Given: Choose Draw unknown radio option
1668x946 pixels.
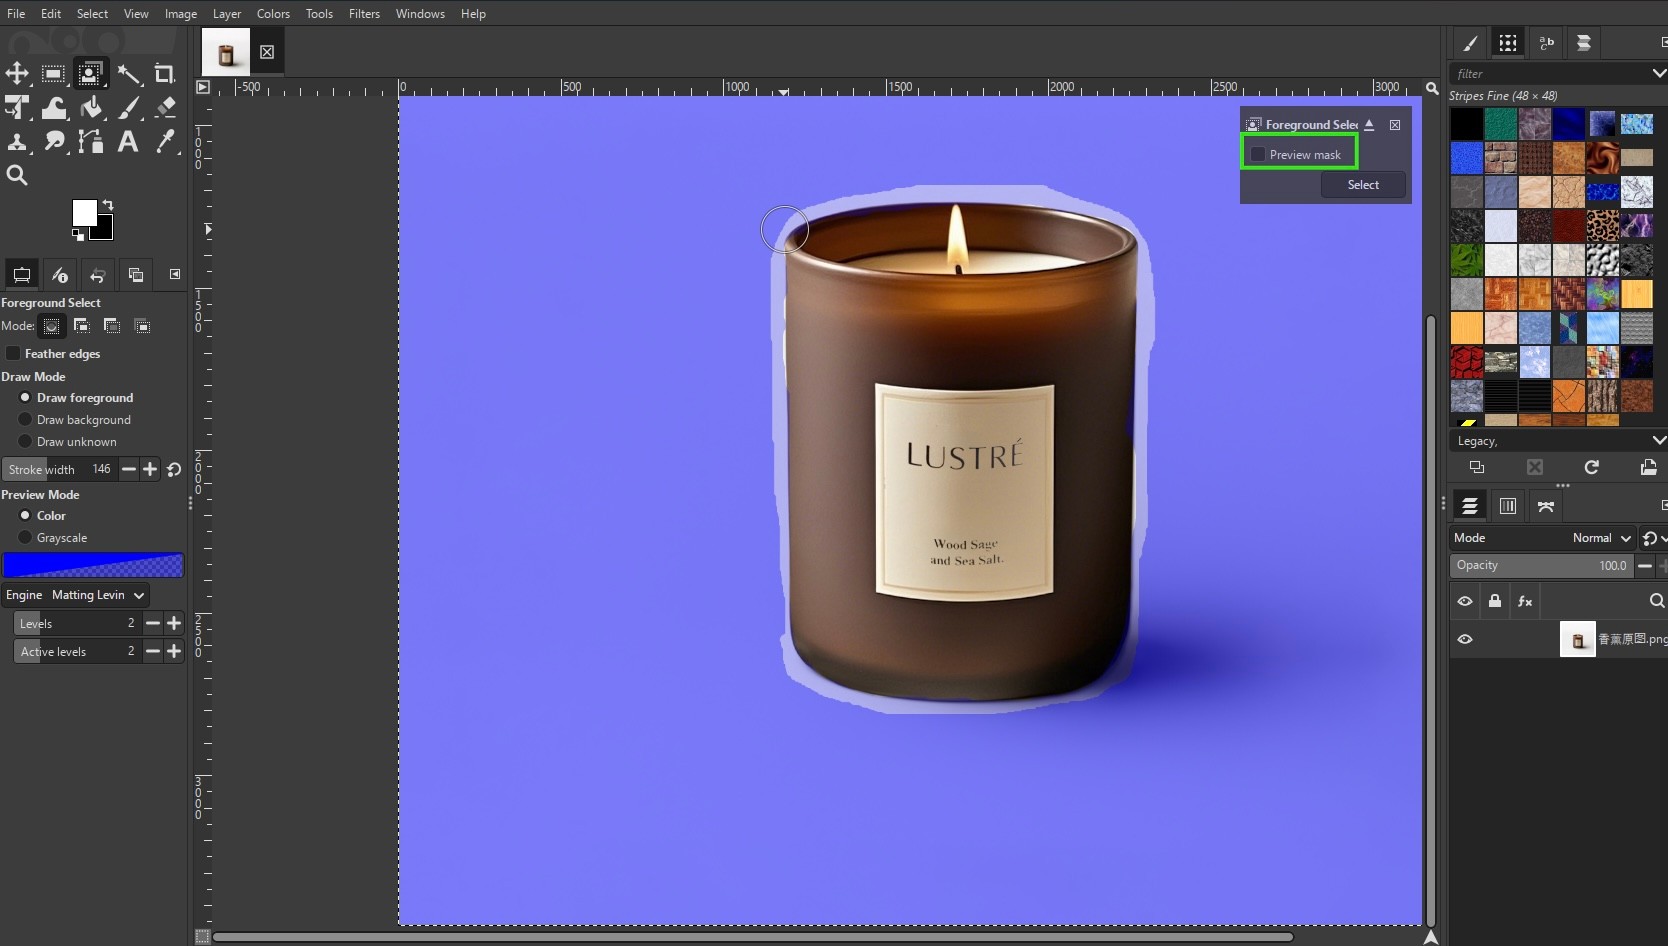Looking at the screenshot, I should click(26, 441).
